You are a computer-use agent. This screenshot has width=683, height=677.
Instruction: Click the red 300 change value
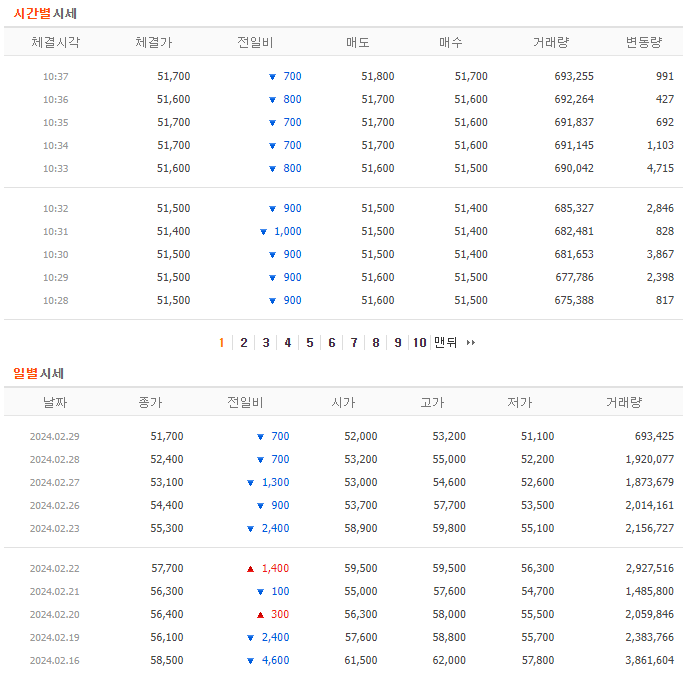pos(280,614)
